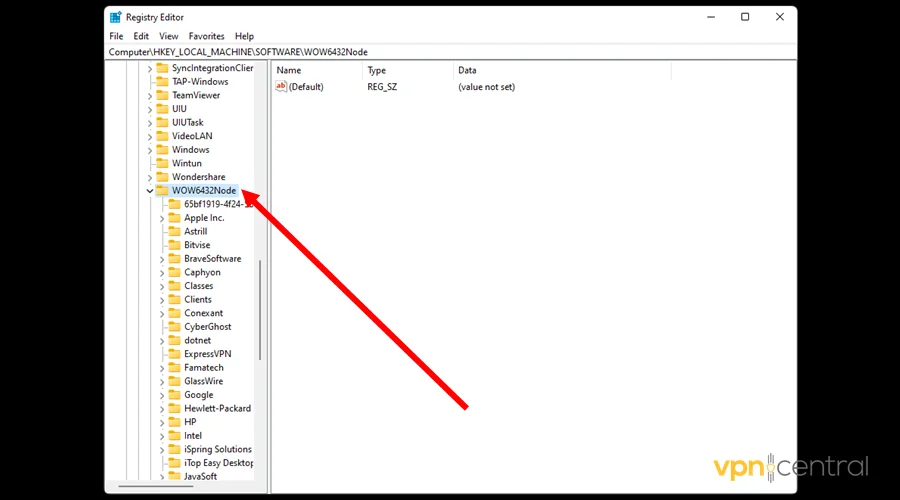Click the WOW6432Node folder icon
The image size is (900, 500).
[x=162, y=190]
